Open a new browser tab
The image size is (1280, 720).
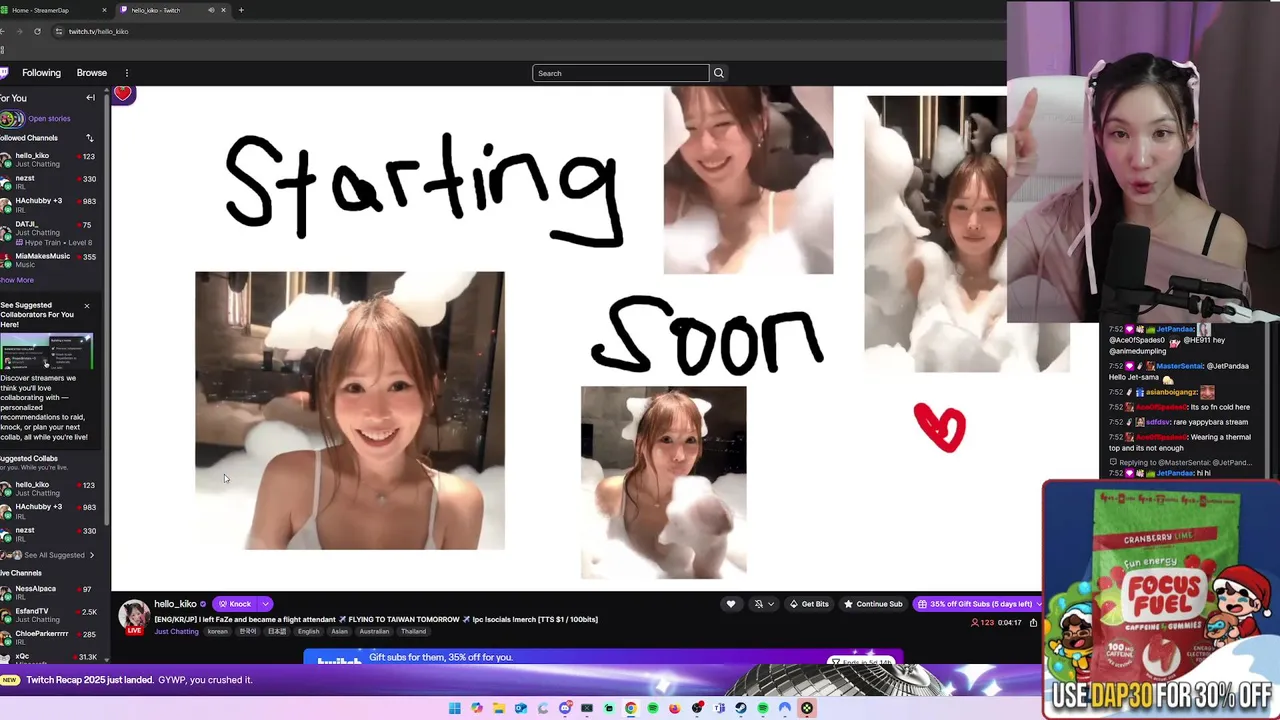click(241, 10)
